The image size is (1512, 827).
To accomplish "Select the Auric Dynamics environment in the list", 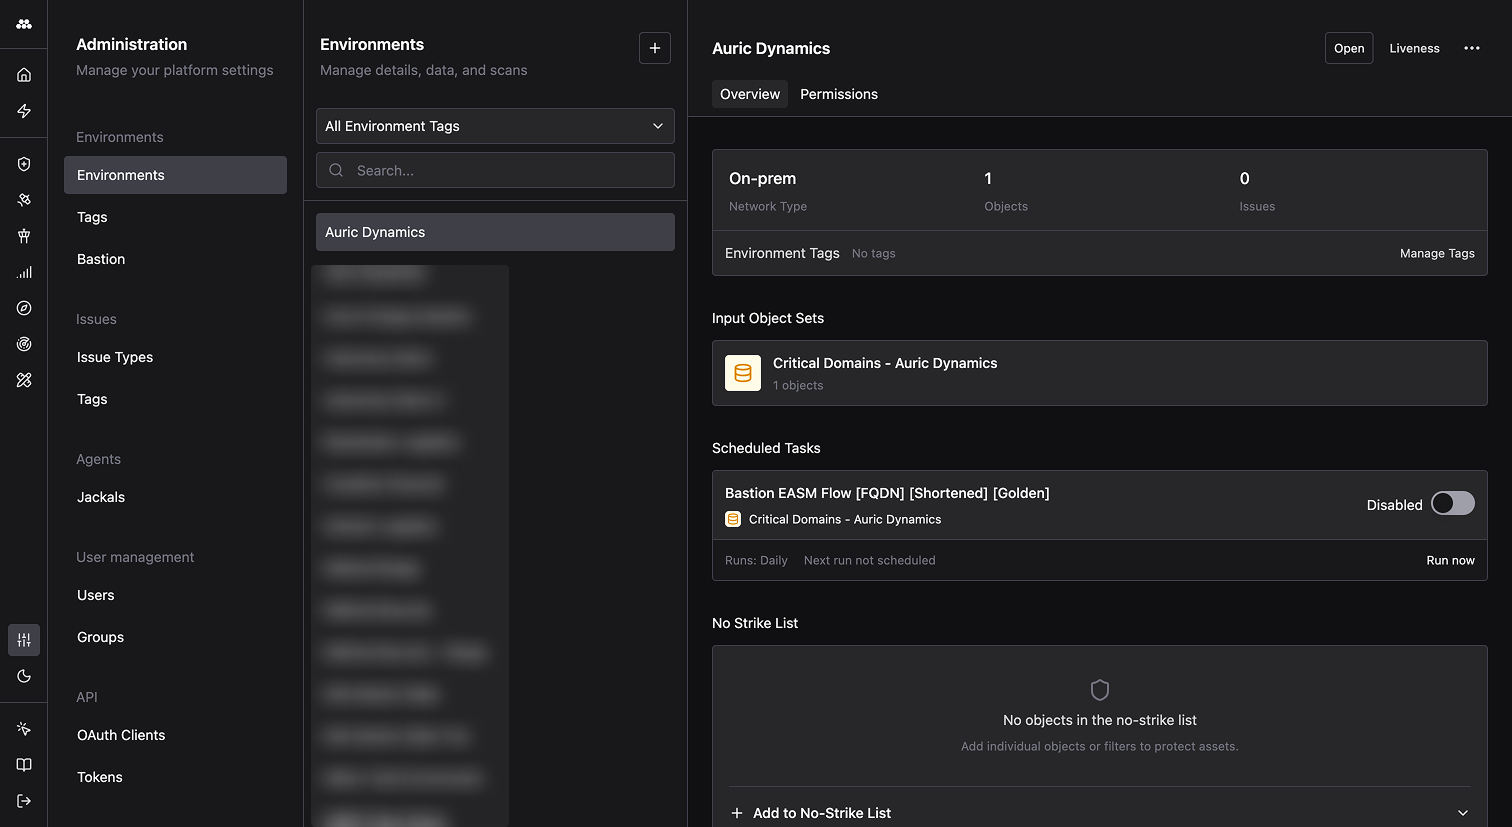I will [495, 232].
